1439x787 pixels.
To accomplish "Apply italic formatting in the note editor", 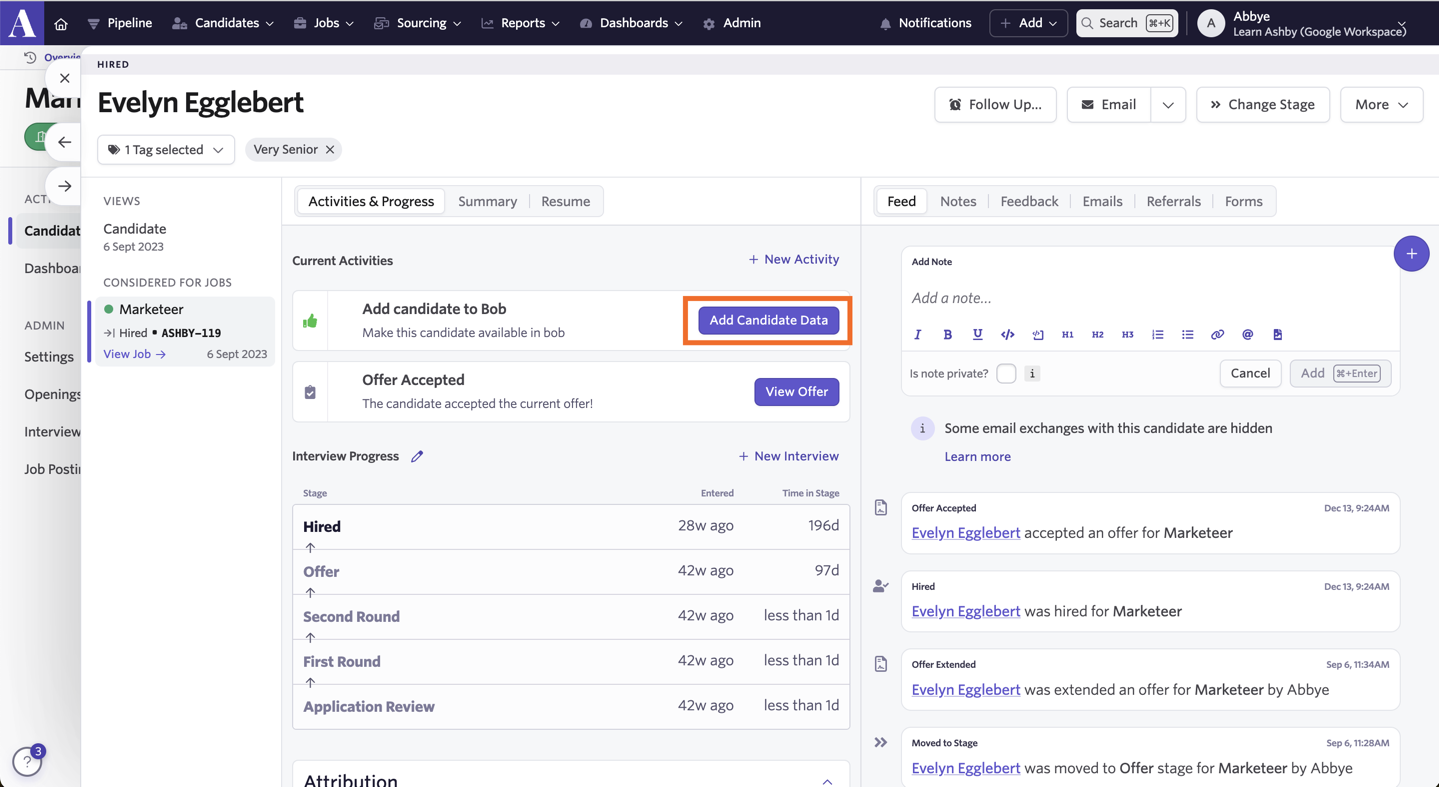I will click(918, 335).
